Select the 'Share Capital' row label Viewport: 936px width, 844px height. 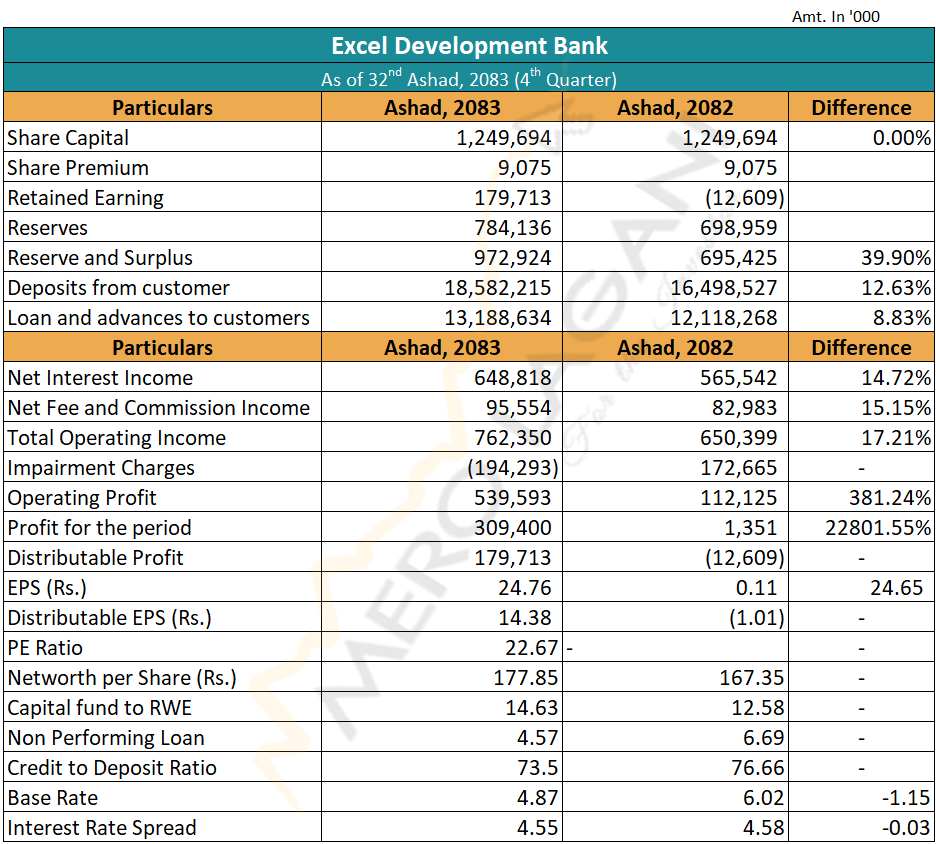click(x=68, y=138)
